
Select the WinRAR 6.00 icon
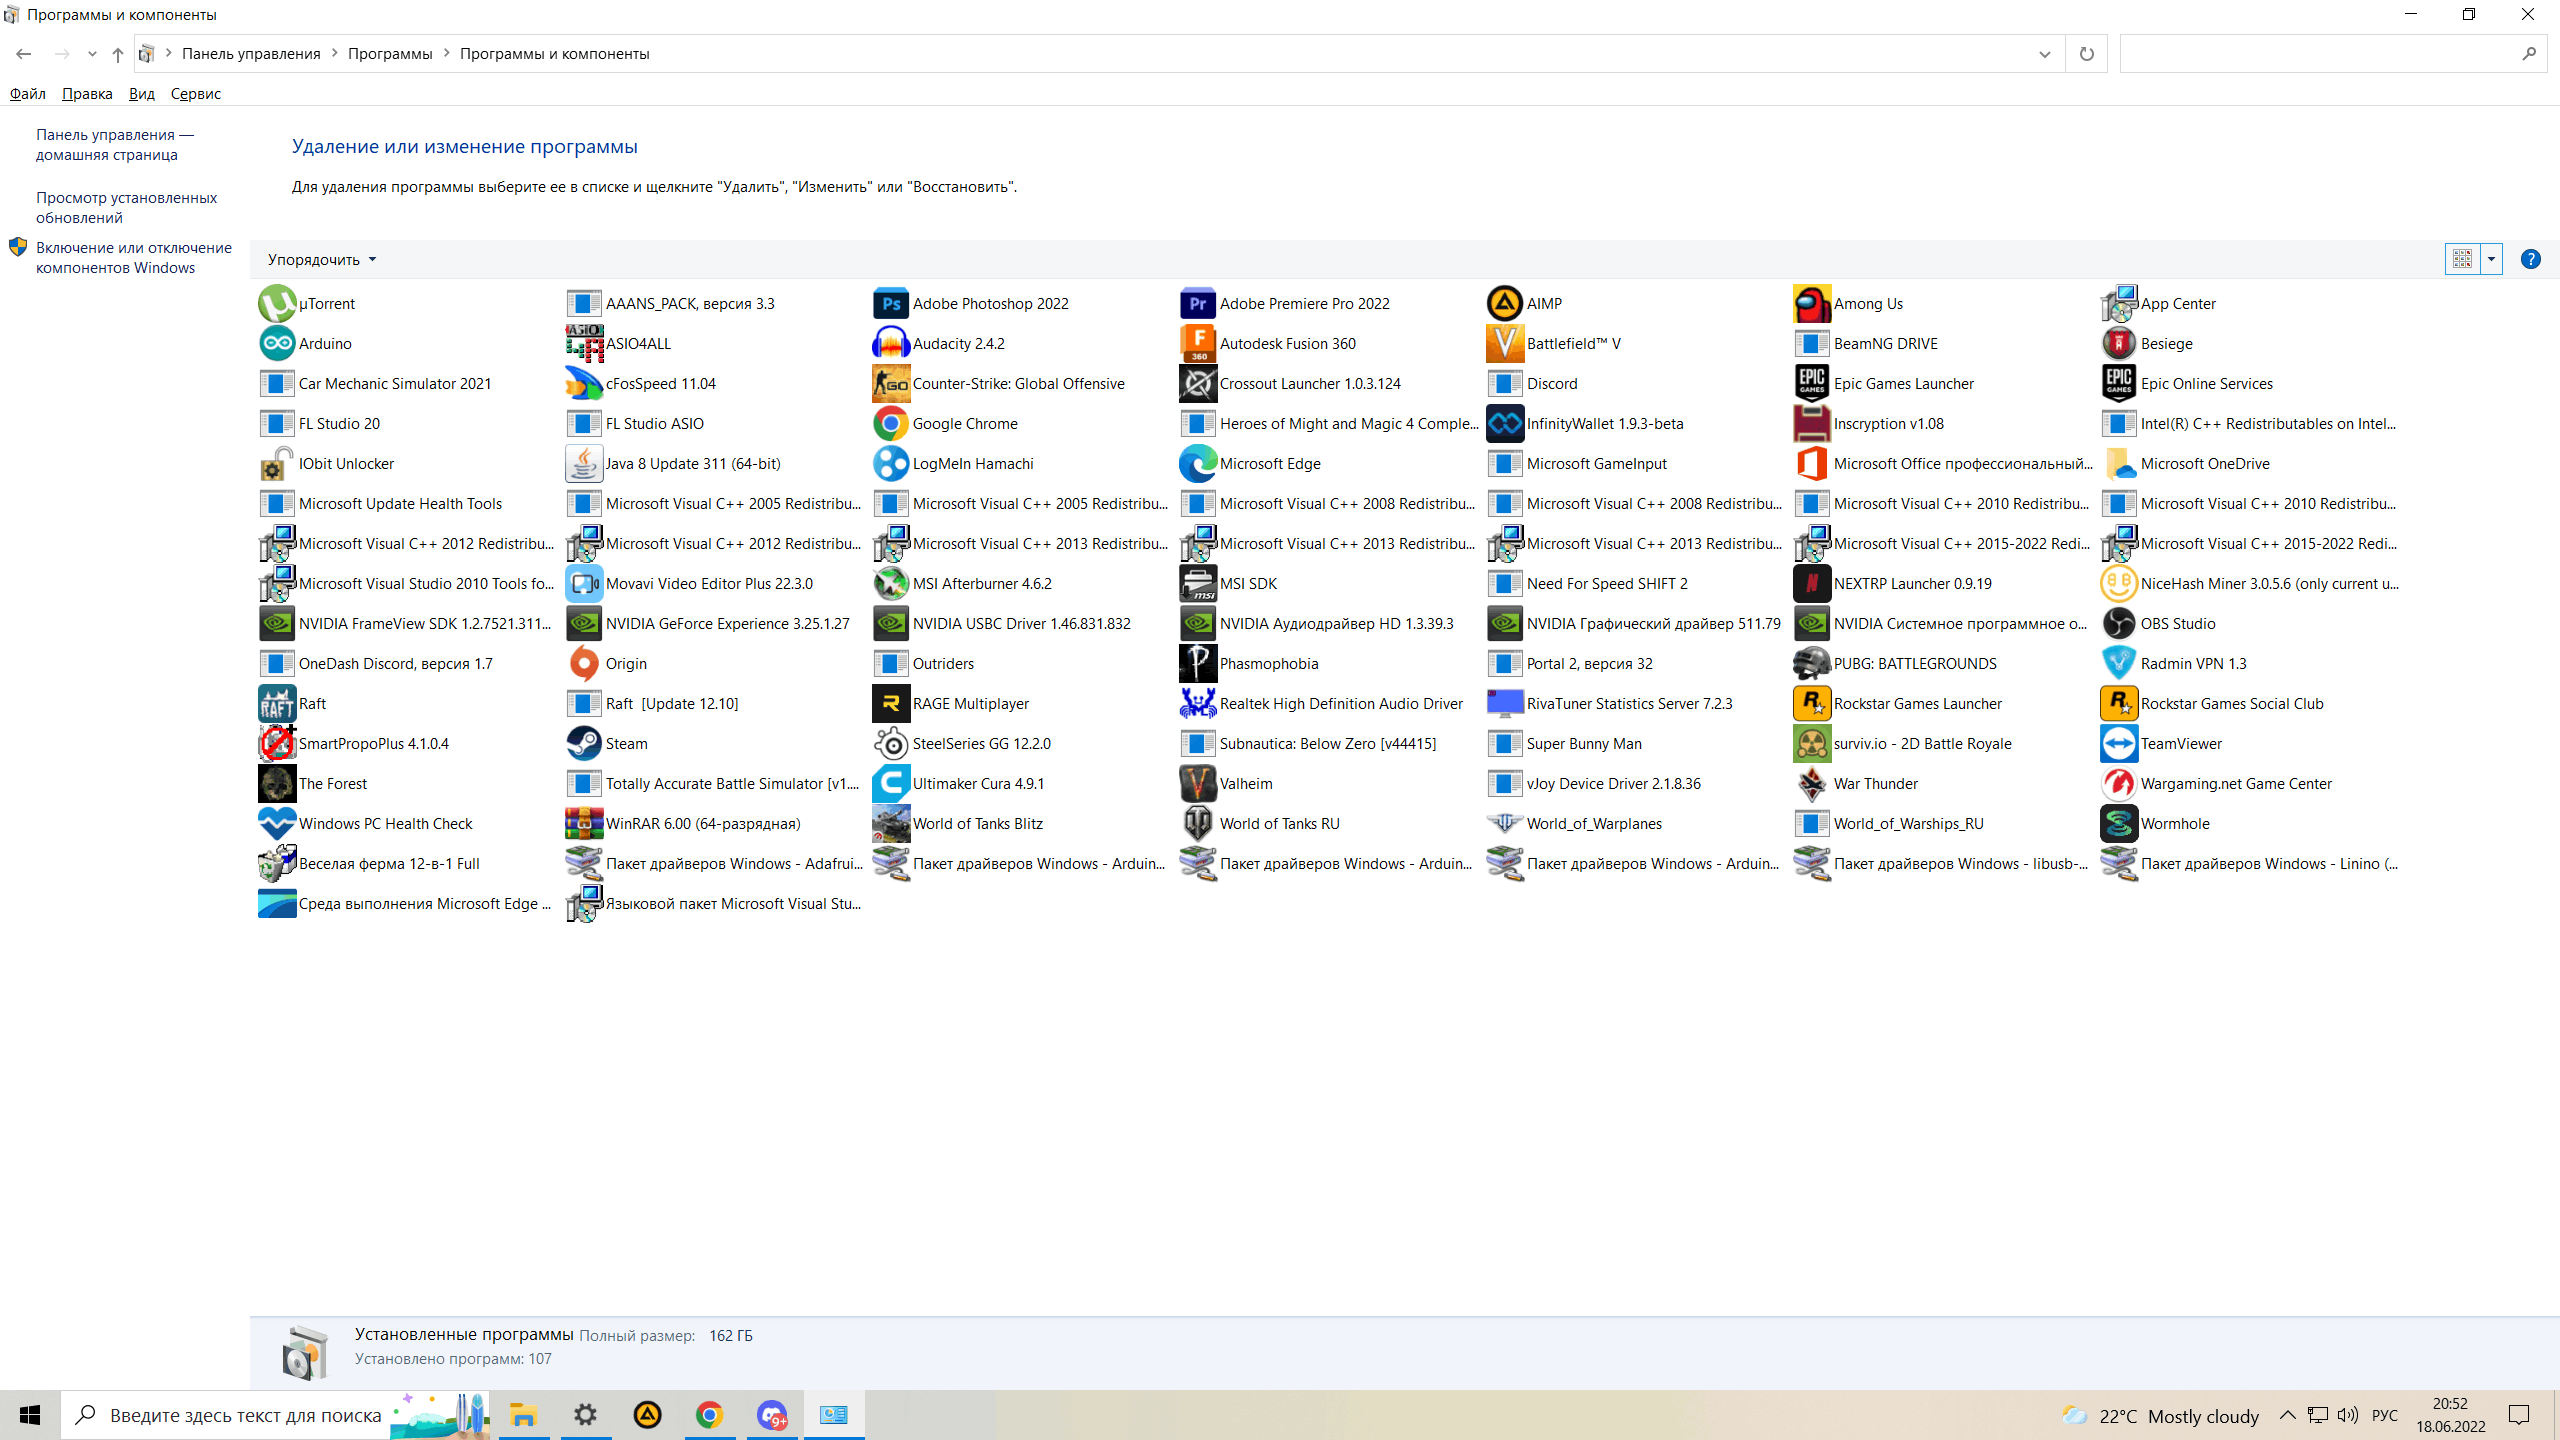[x=584, y=824]
